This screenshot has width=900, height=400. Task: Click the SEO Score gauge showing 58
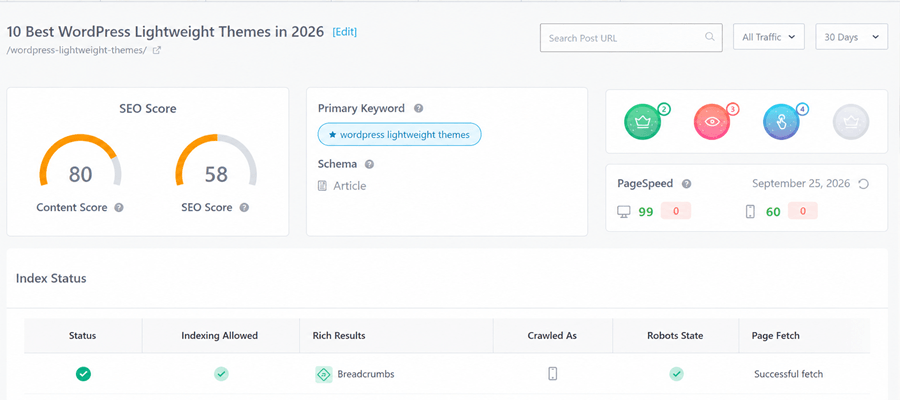tap(216, 161)
